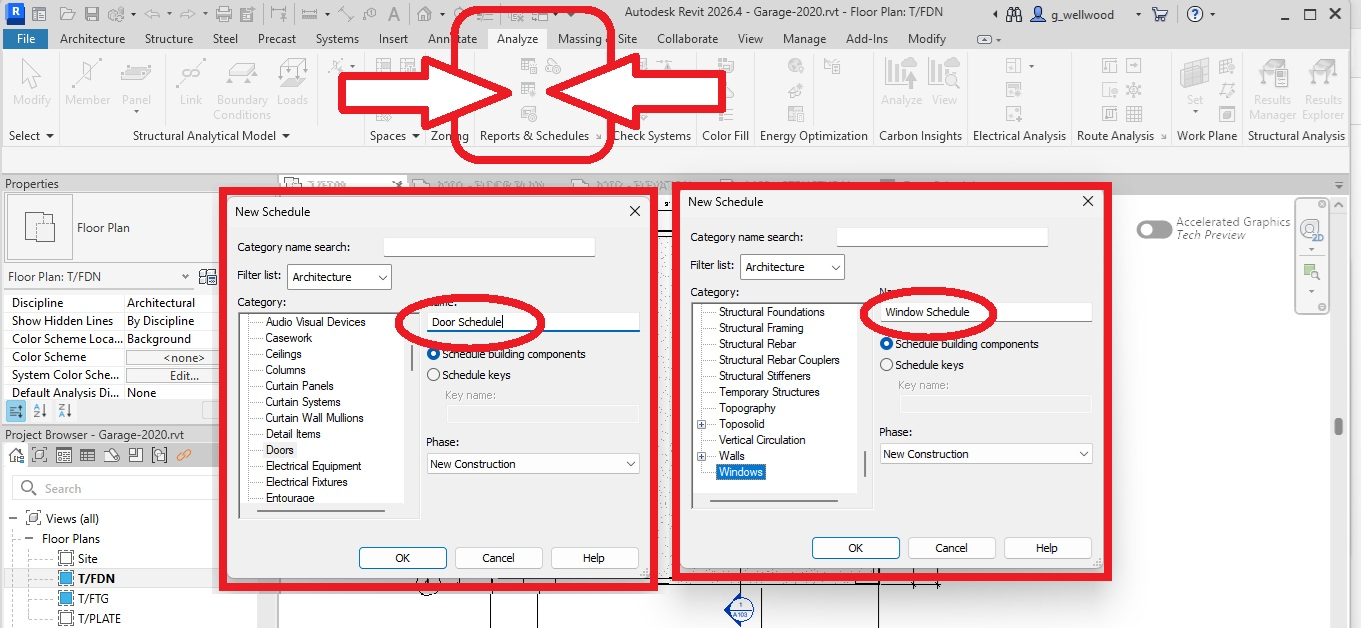The height and width of the screenshot is (628, 1361).
Task: Click the Save icon in quick access toolbar
Action: click(x=91, y=15)
